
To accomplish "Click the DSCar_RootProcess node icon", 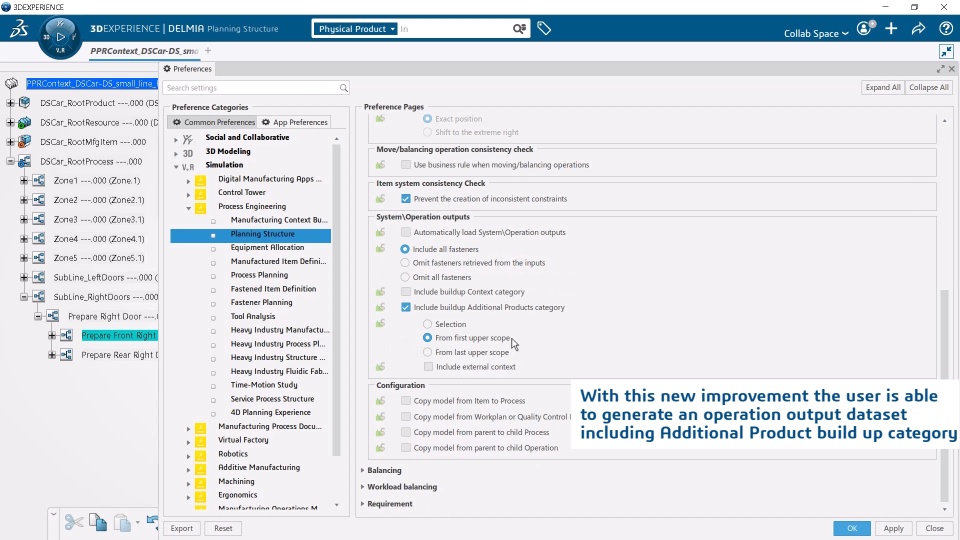I will [x=24, y=162].
